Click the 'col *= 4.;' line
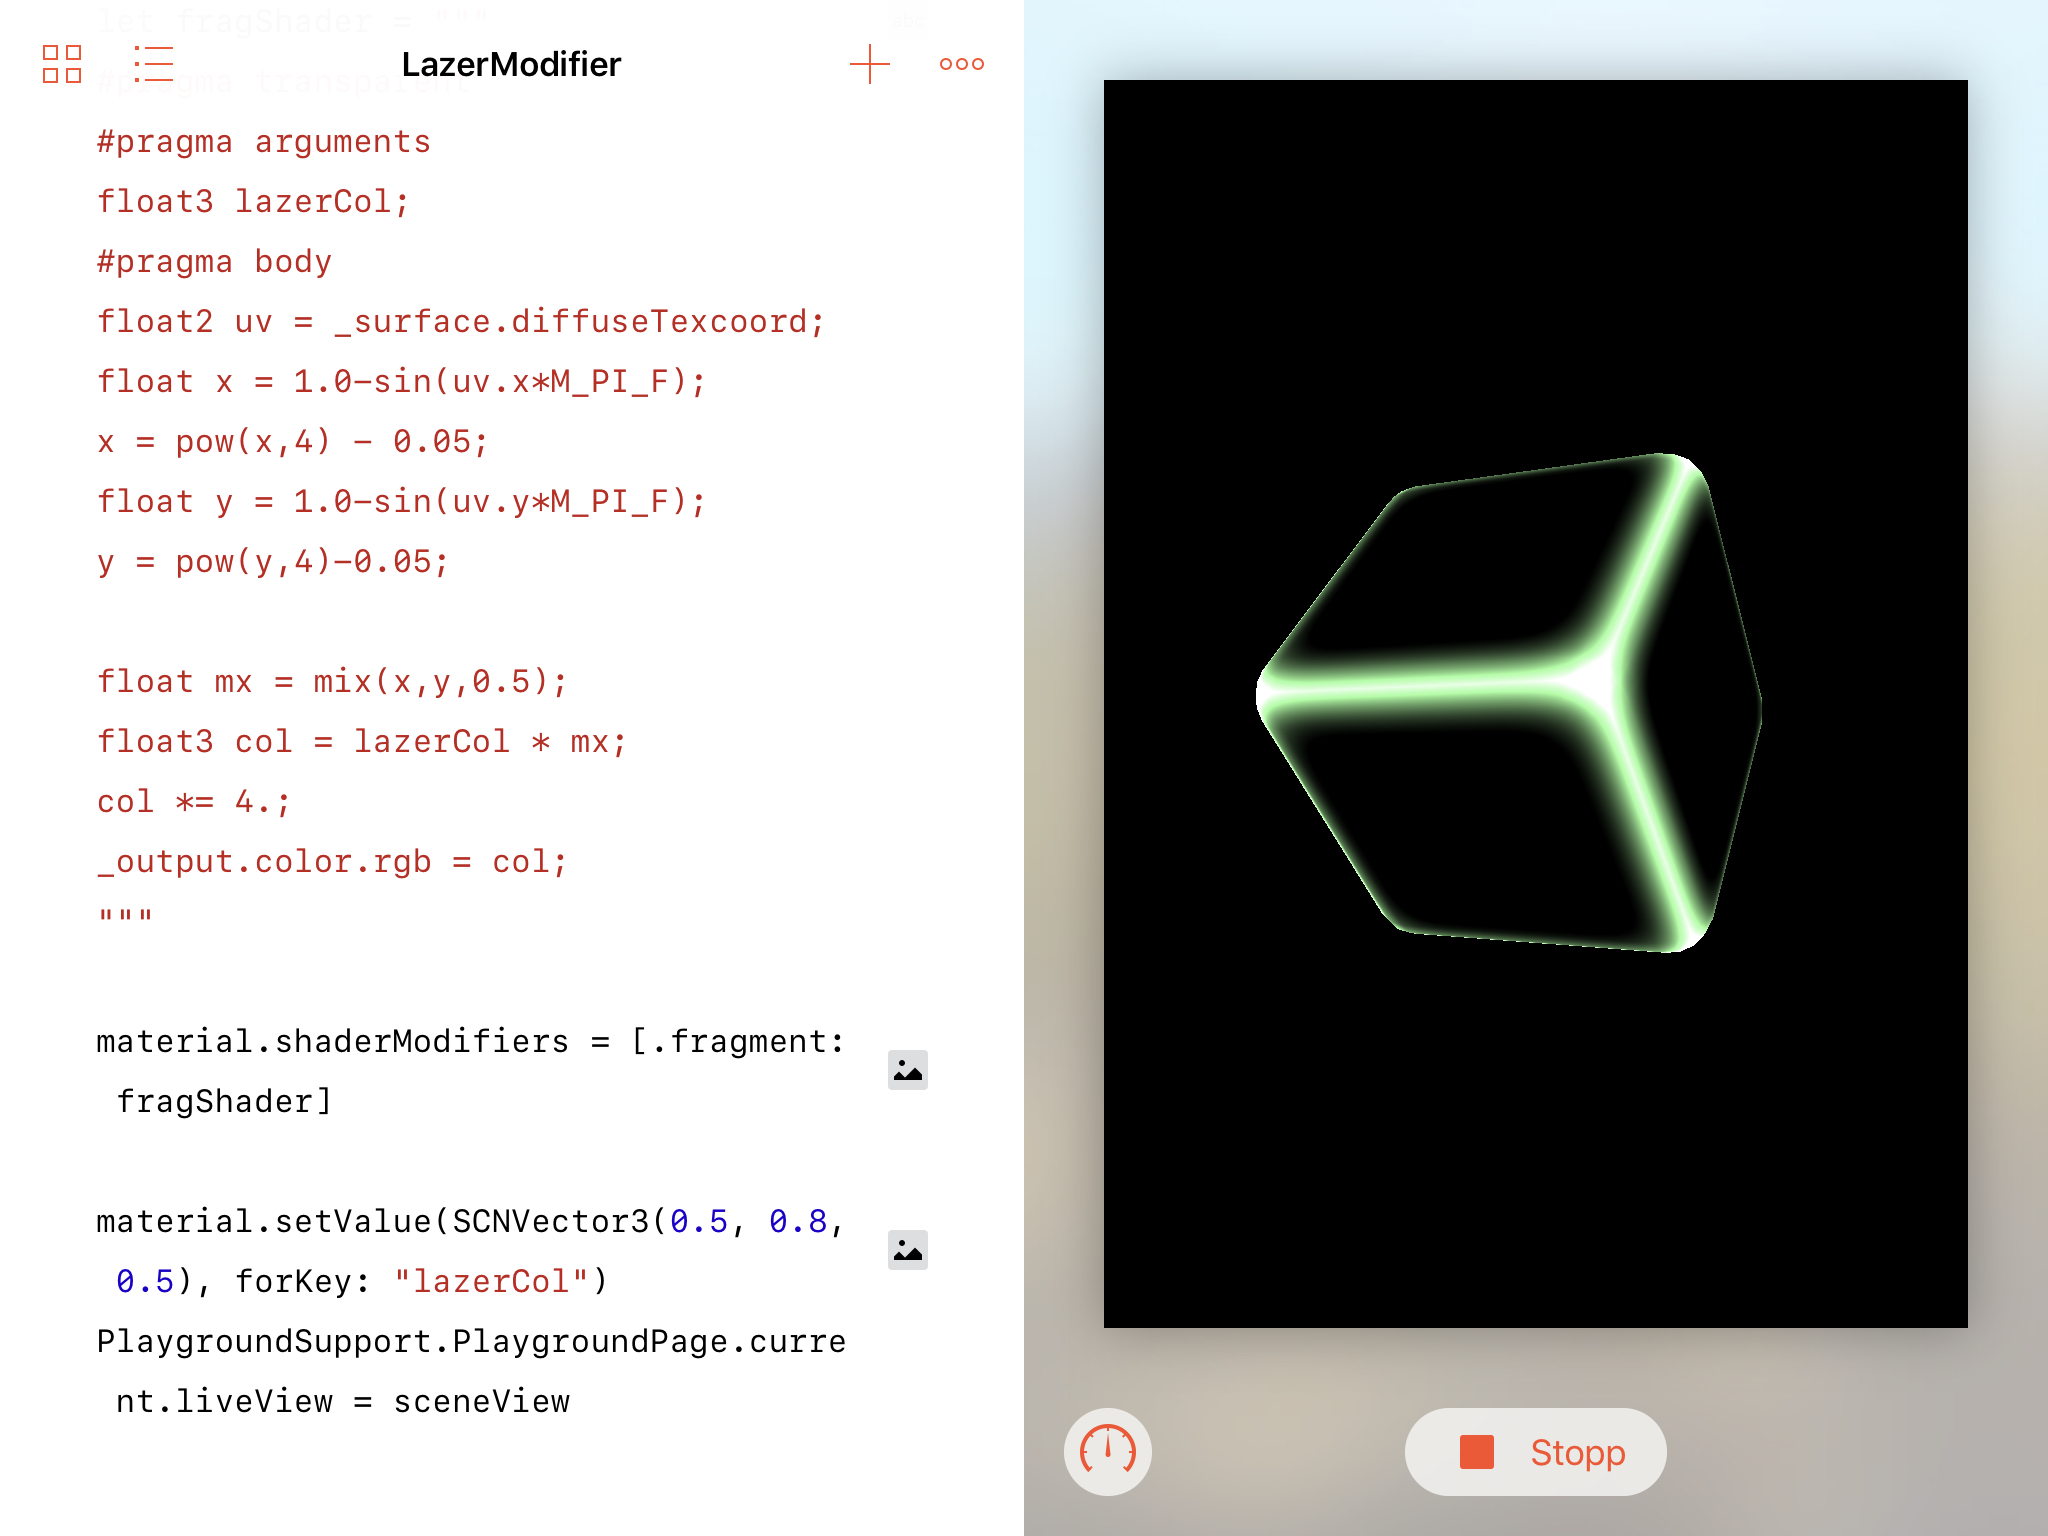 pyautogui.click(x=194, y=802)
